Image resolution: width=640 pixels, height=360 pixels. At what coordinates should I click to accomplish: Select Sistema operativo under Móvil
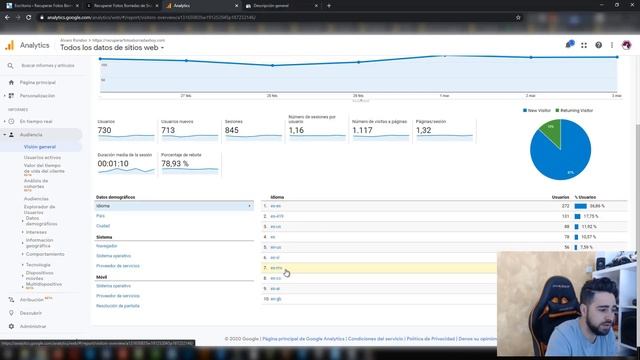(113, 286)
